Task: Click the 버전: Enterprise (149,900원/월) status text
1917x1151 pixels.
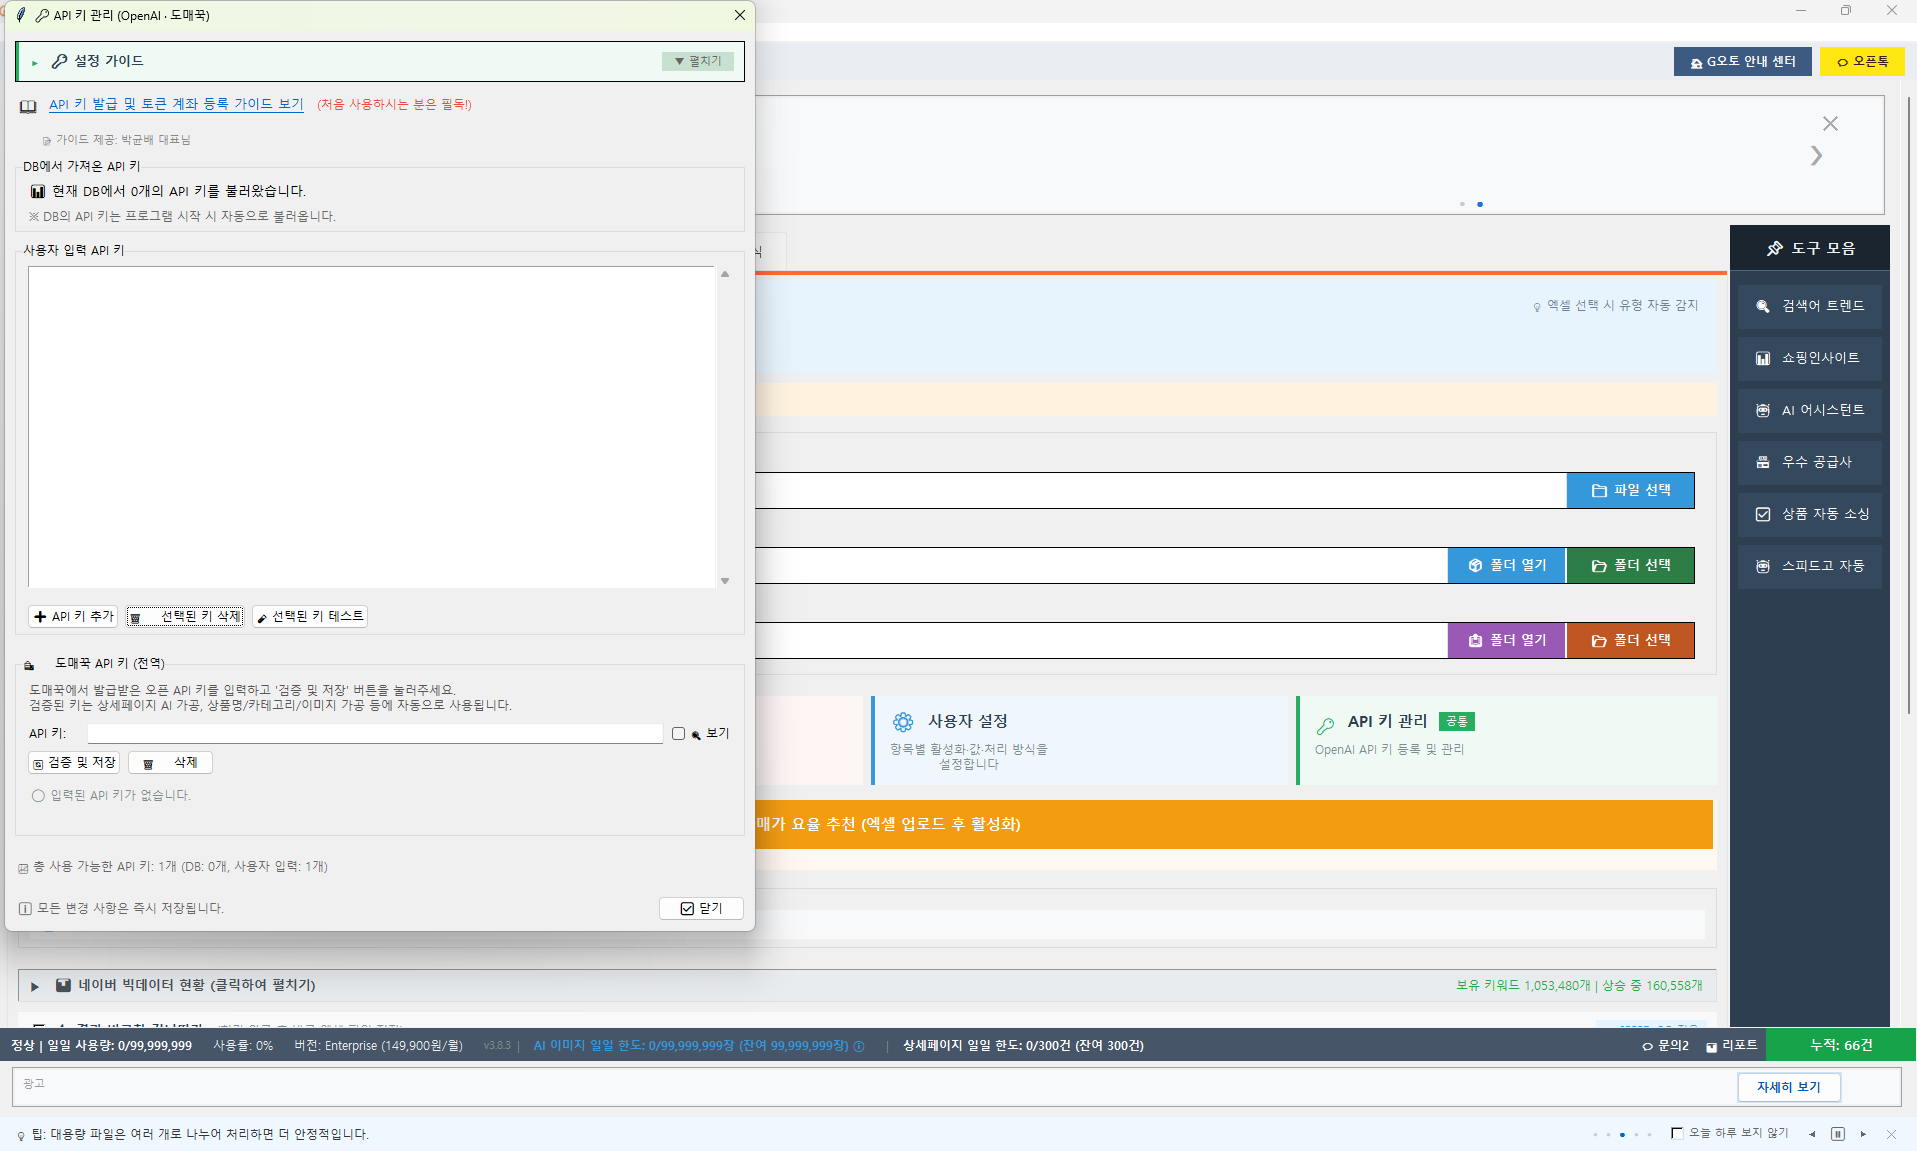Action: click(x=378, y=1046)
